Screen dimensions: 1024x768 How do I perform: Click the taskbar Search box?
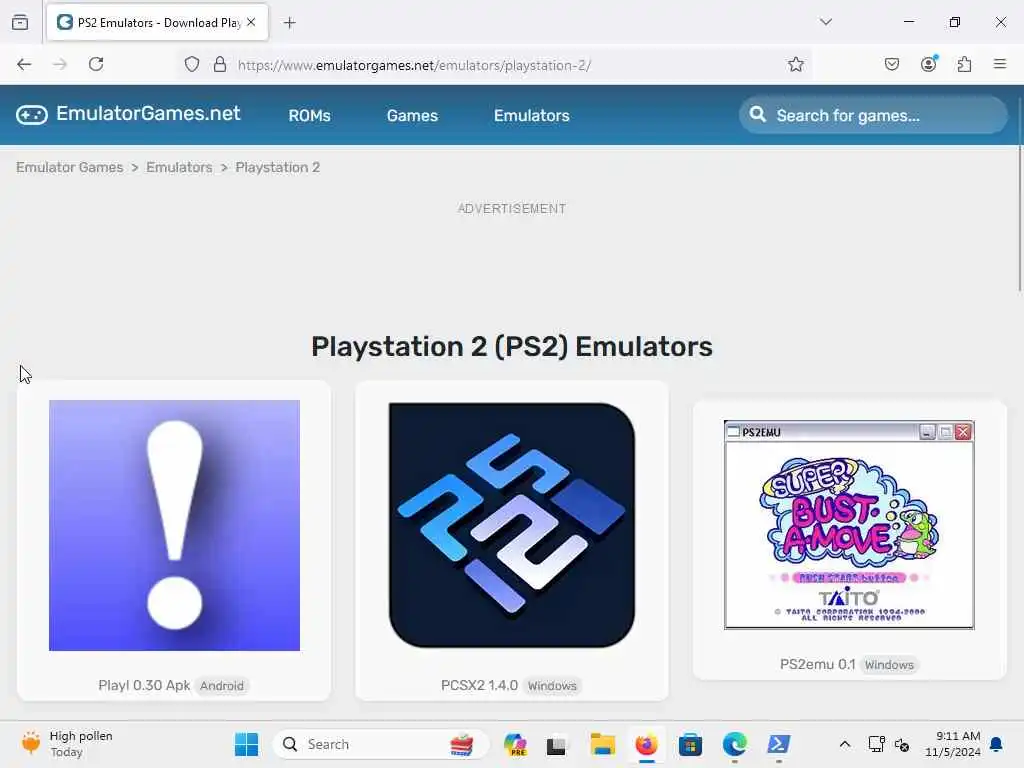point(381,744)
